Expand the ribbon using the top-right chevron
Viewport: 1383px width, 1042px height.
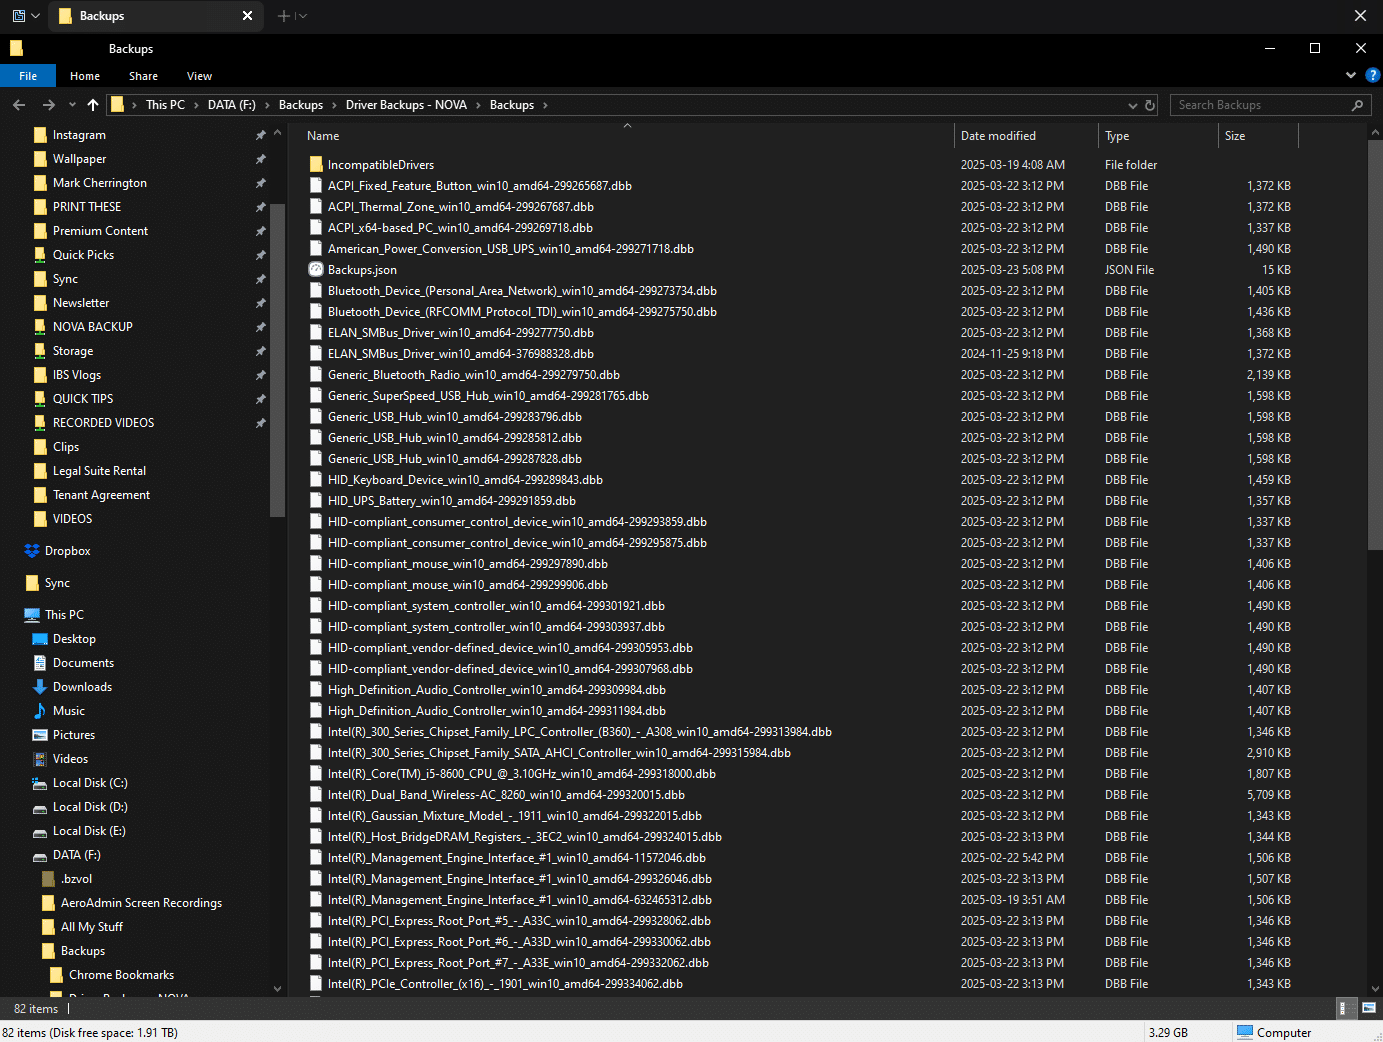click(x=1350, y=75)
